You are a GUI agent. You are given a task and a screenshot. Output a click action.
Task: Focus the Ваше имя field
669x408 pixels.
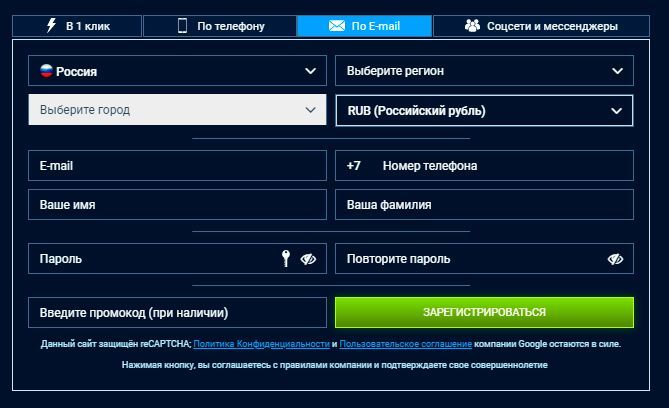point(177,204)
